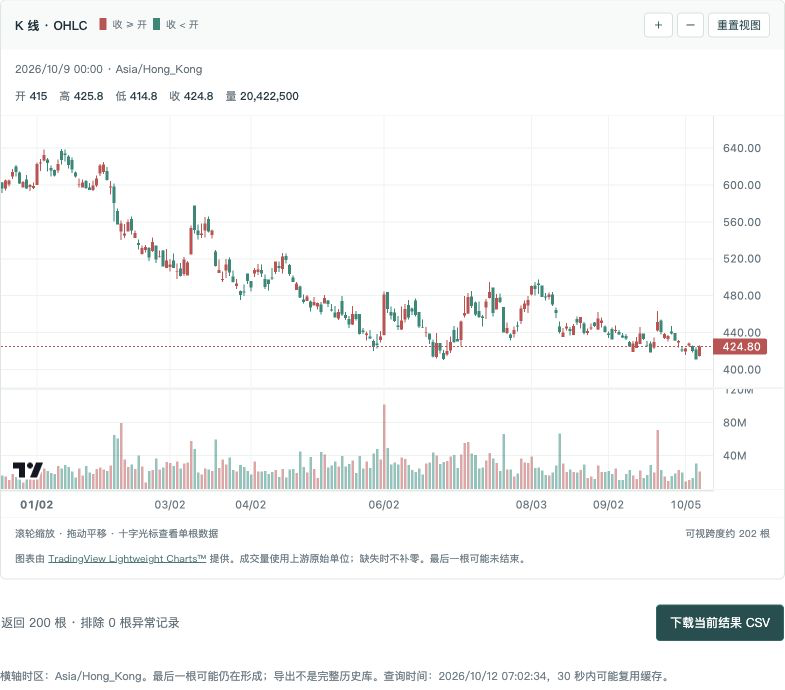Click the 40M volume axis label
Screen dimensions: 785x690
(734, 456)
